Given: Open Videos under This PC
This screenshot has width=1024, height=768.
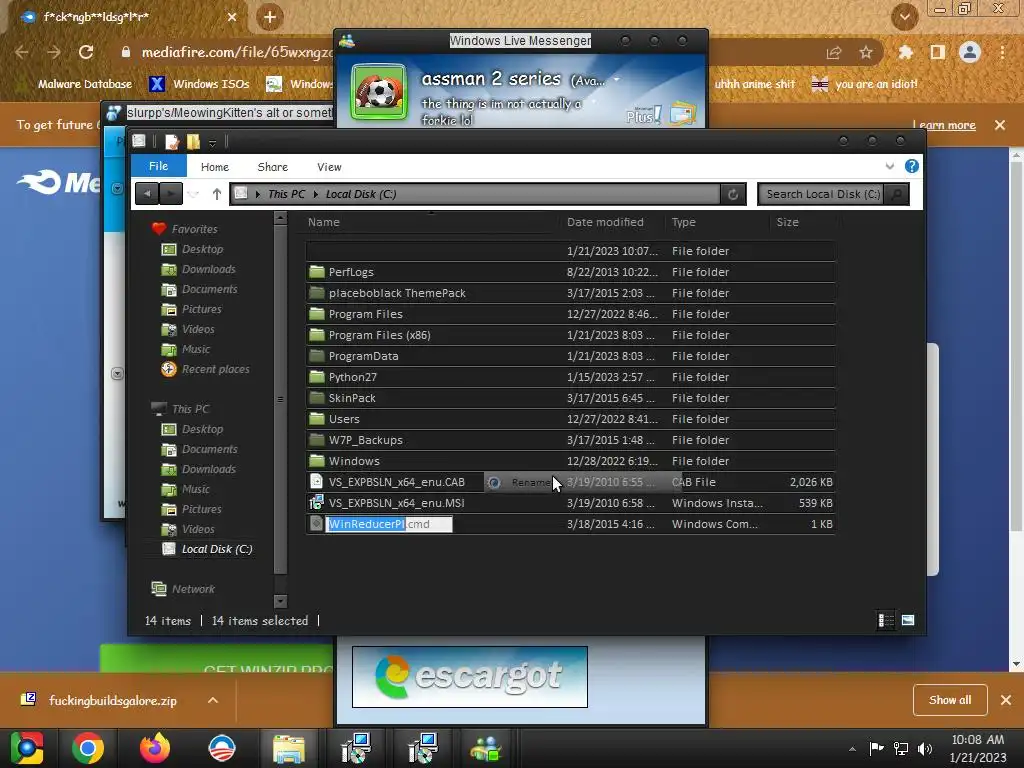Looking at the screenshot, I should pyautogui.click(x=198, y=529).
